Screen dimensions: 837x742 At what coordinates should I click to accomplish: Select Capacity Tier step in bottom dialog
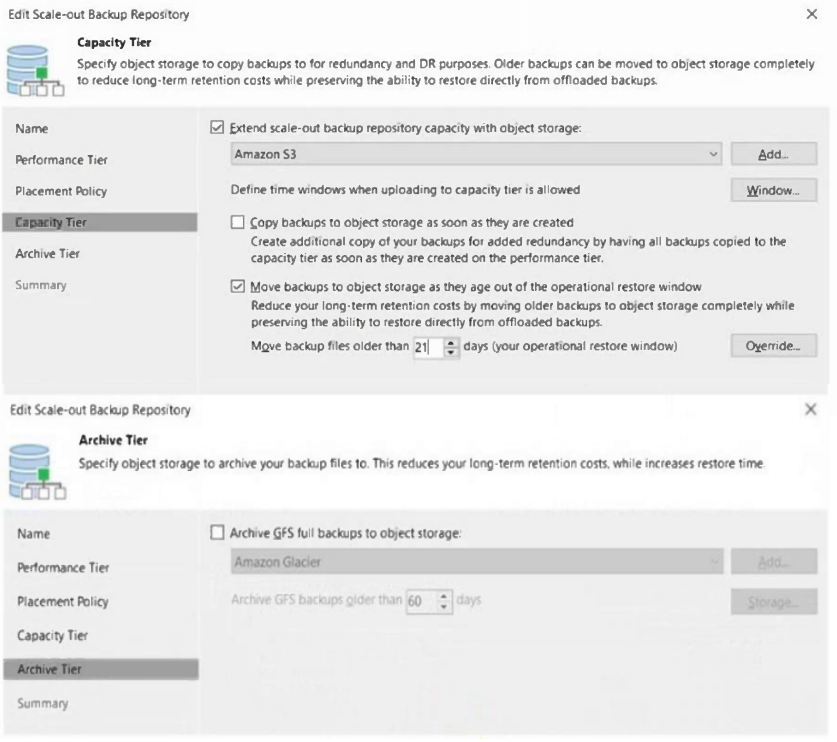(53, 635)
